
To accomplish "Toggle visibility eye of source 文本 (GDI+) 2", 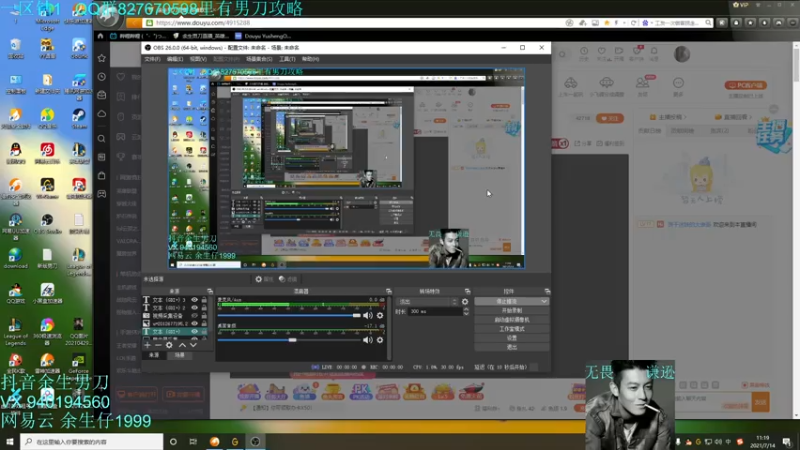I will 194,308.
